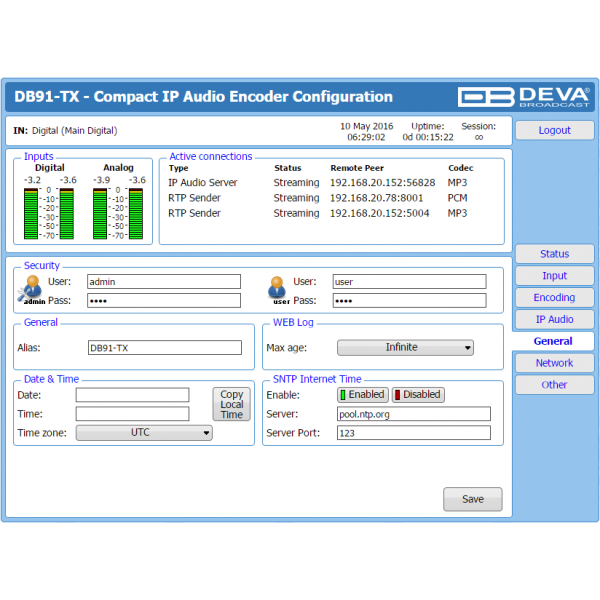Click the regular user User name field

click(x=409, y=282)
